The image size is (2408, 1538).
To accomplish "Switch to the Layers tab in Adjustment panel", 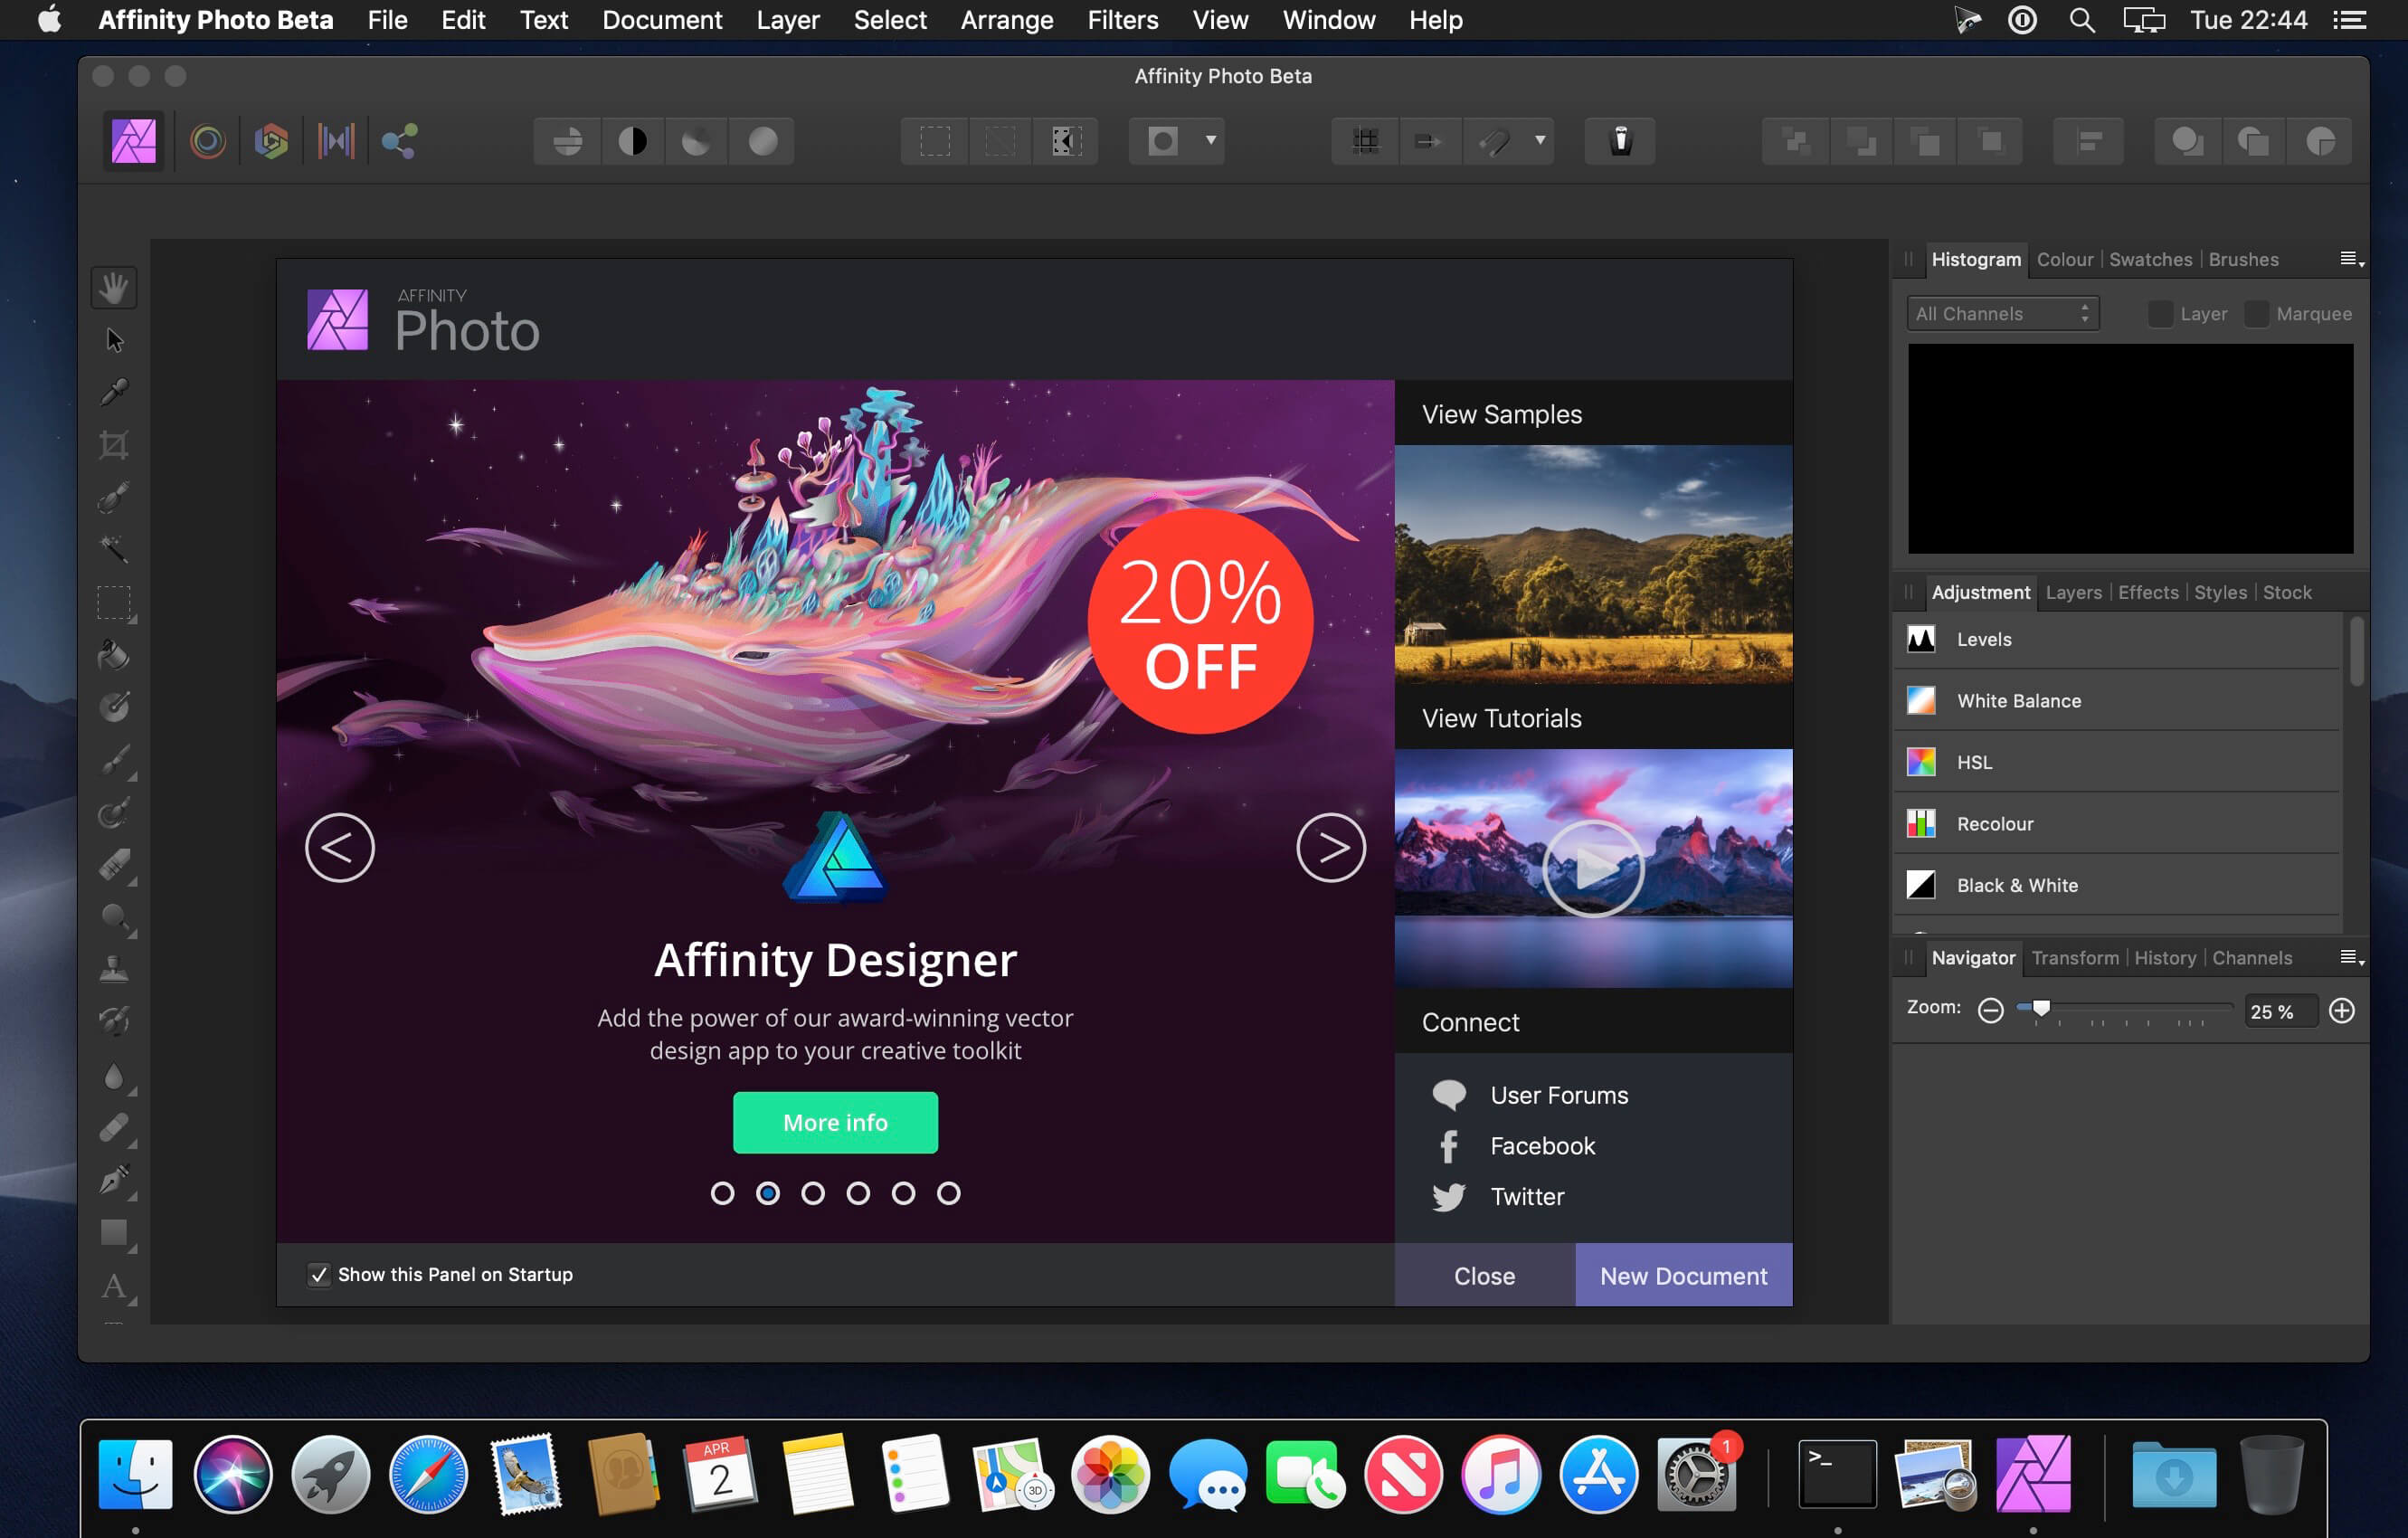I will (2072, 592).
